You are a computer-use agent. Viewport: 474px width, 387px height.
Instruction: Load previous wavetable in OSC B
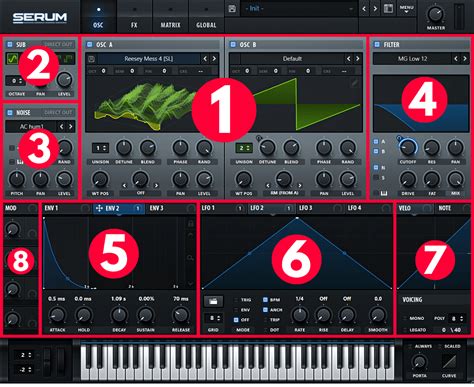349,59
